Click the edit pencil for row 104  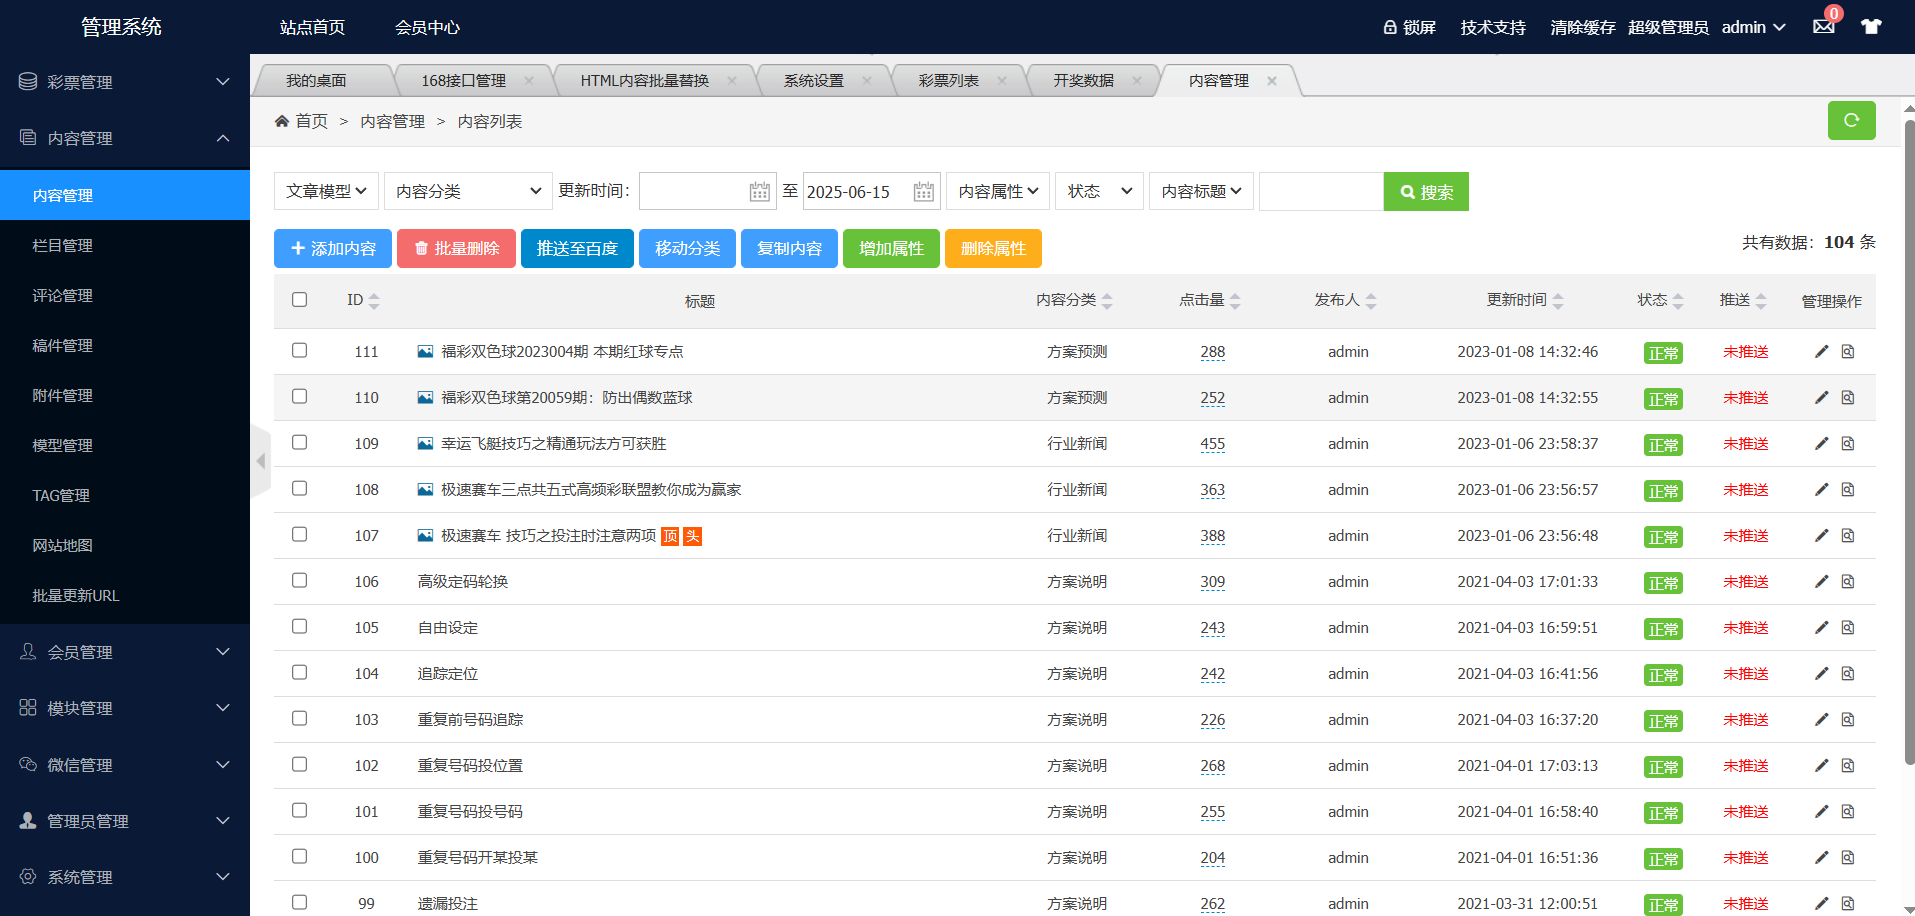click(1821, 673)
